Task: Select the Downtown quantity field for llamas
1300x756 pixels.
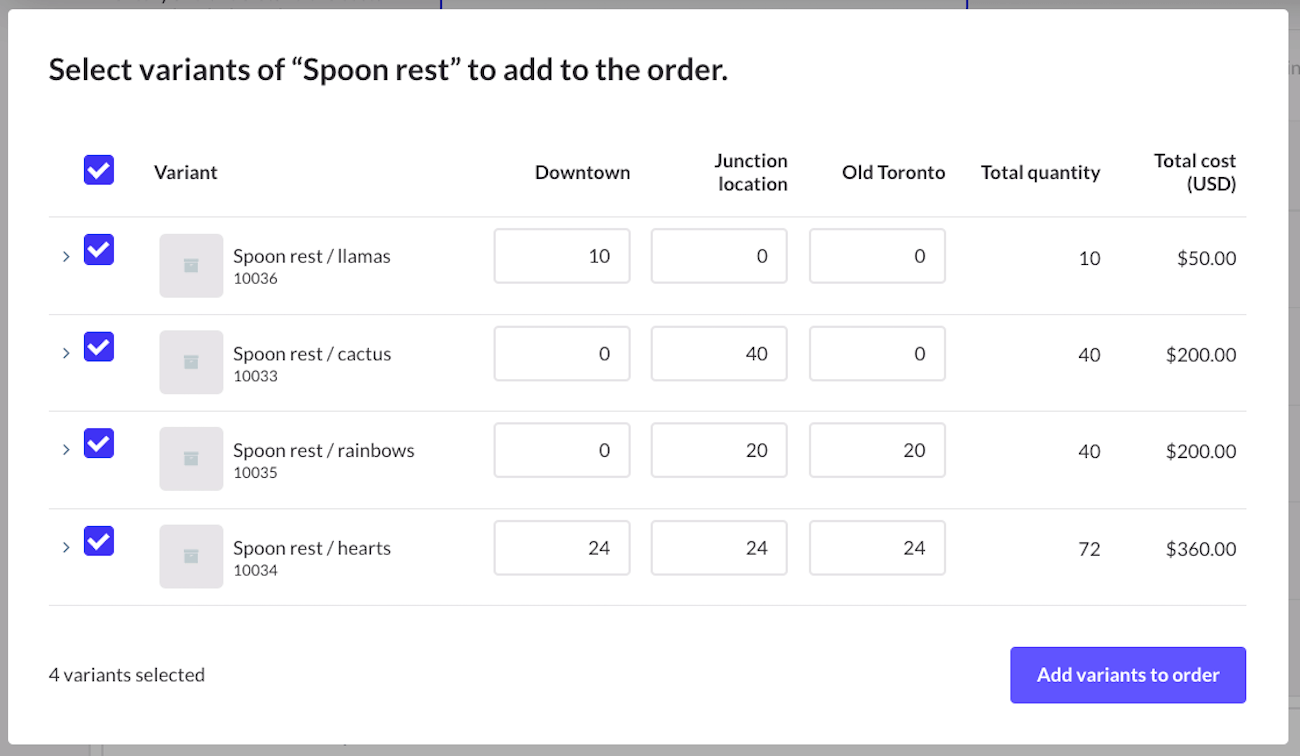Action: (x=561, y=256)
